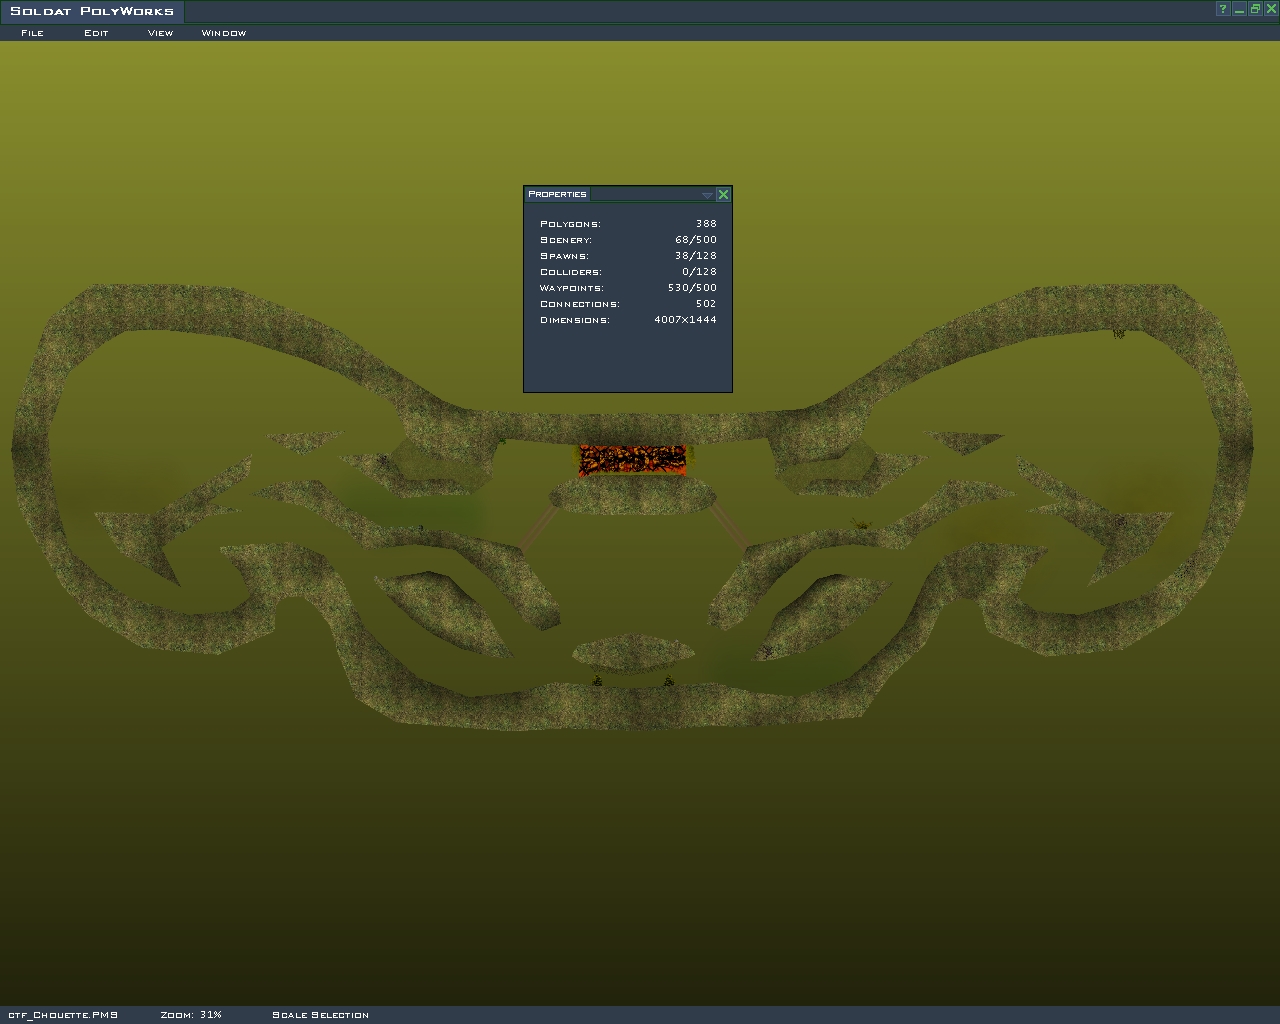Select the Scenery count row in Properties
This screenshot has width=1280, height=1024.
click(627, 240)
